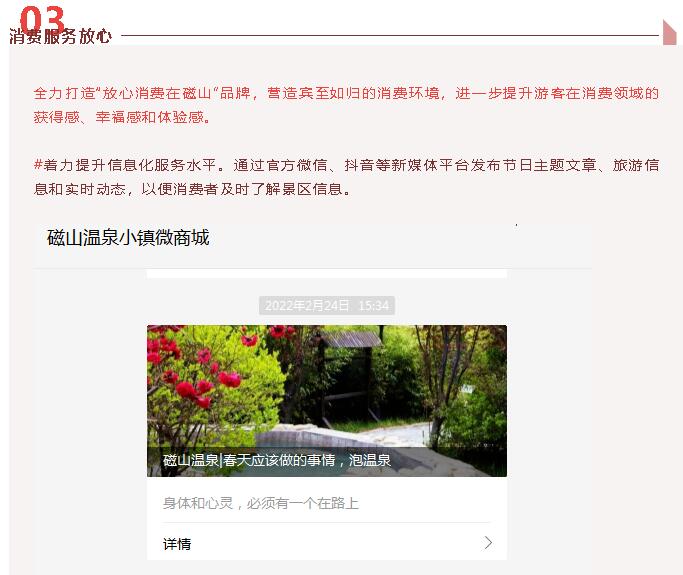
Task: Open the hot spring article thumbnail image
Action: coord(327,401)
